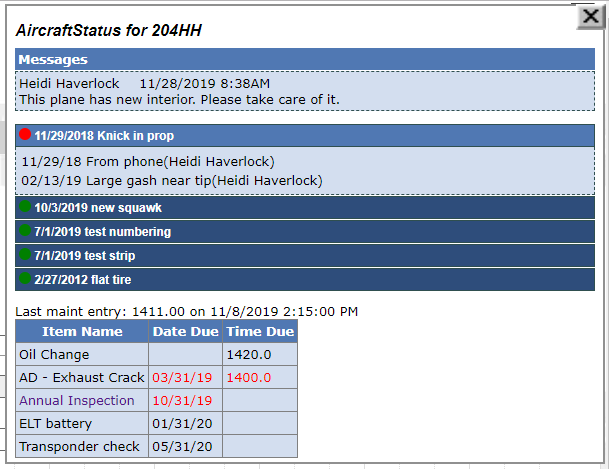Viewport: 609px width, 469px height.
Task: Expand the 2/27/2012 flat tire row
Action: pyautogui.click(x=305, y=280)
